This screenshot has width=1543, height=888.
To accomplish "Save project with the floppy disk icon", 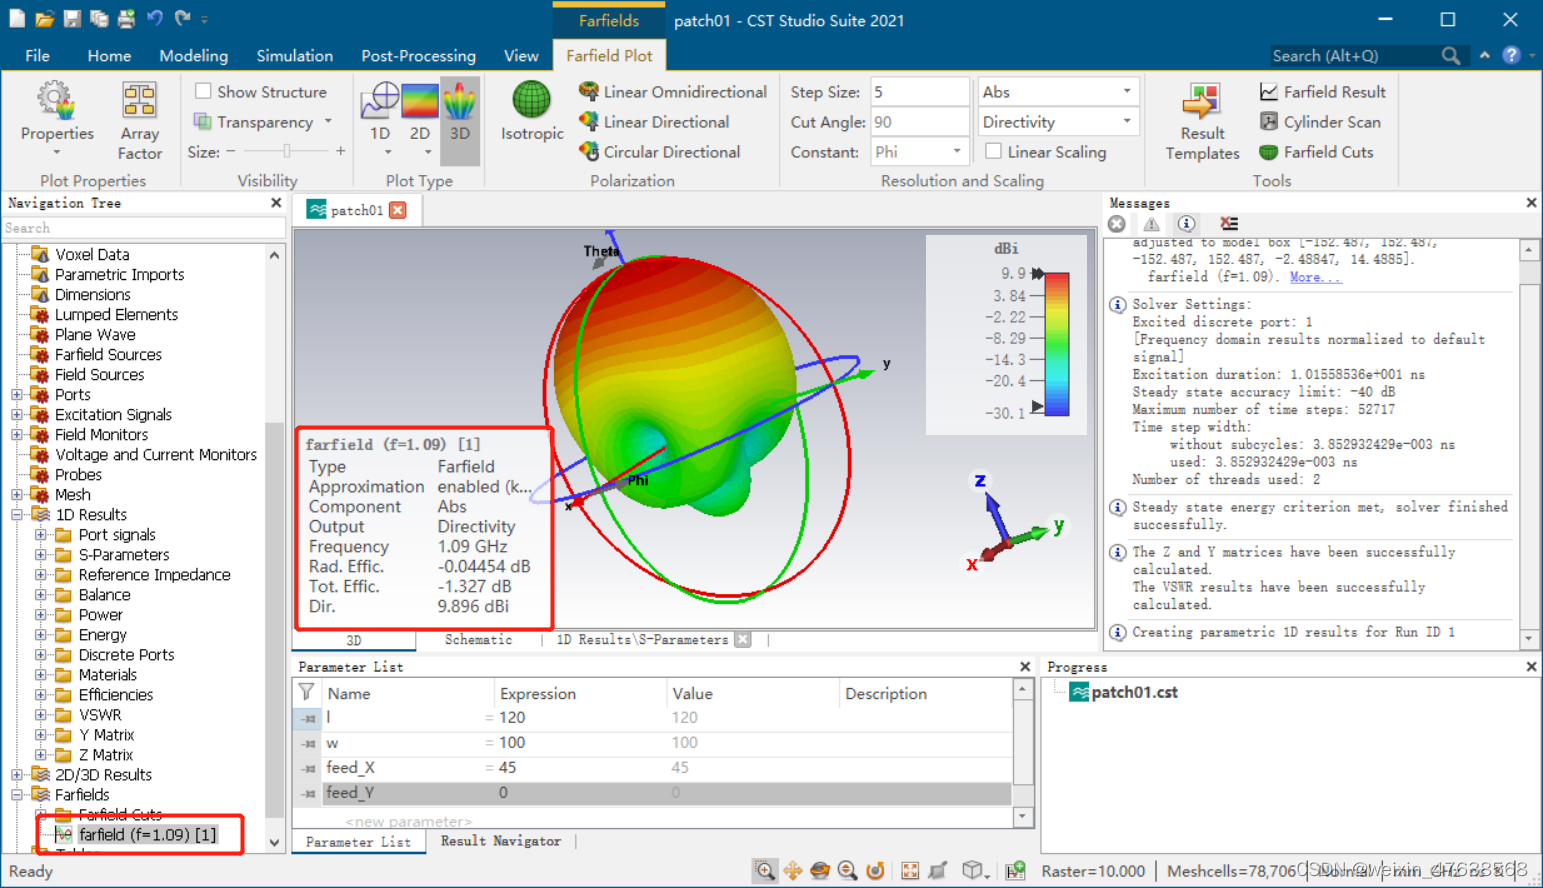I will click(x=72, y=19).
